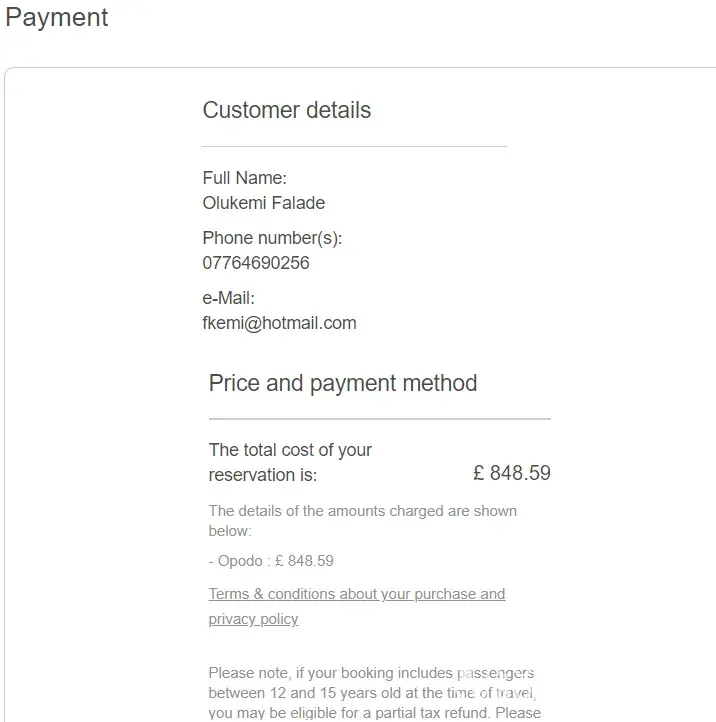Viewport: 716px width, 722px height.
Task: Click the Phone number(s) label
Action: pyautogui.click(x=272, y=238)
